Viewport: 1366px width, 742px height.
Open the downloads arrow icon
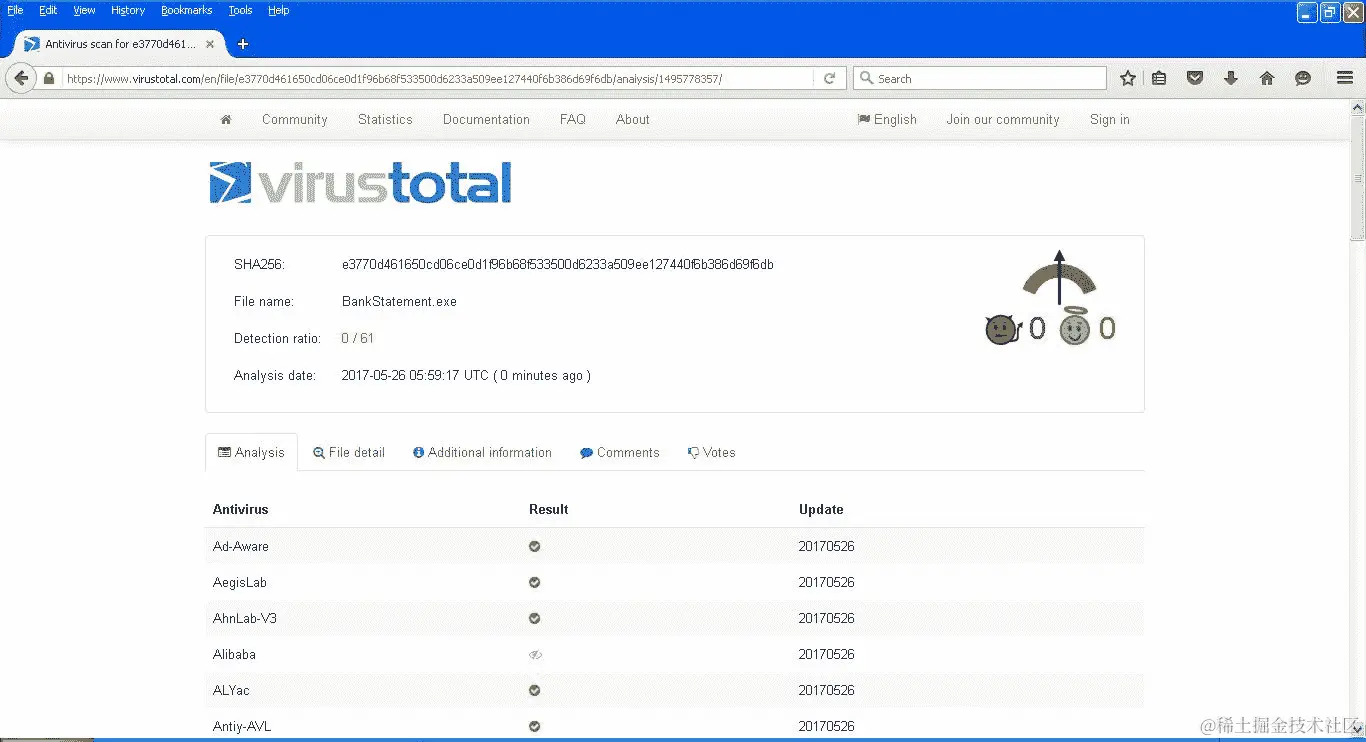[x=1231, y=79]
